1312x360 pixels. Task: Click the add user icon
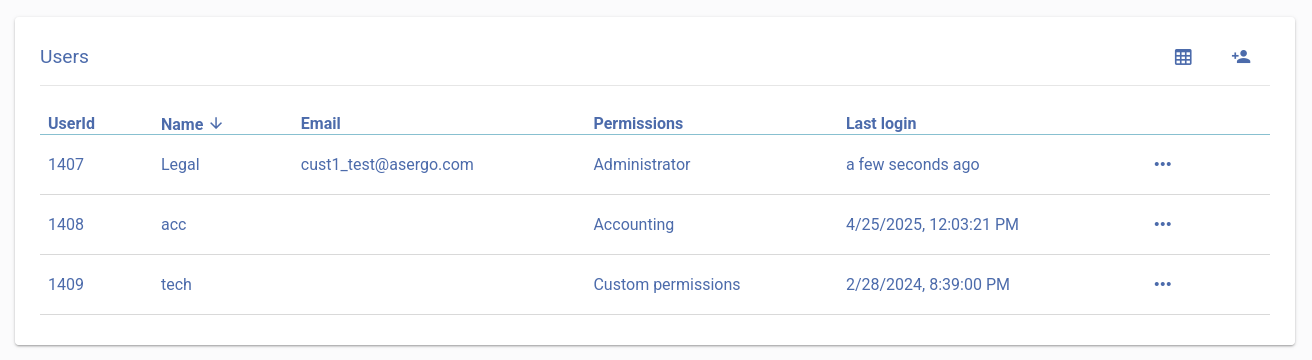pyautogui.click(x=1241, y=57)
